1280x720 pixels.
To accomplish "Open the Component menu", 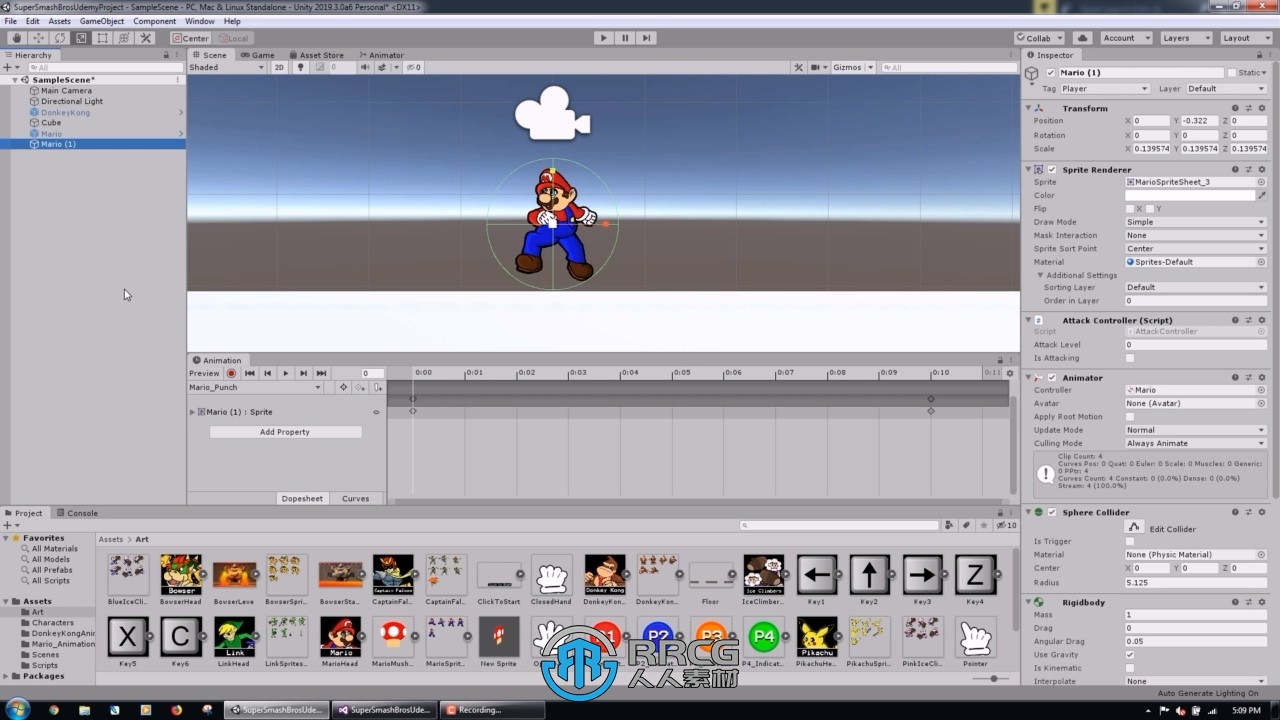I will tap(155, 21).
